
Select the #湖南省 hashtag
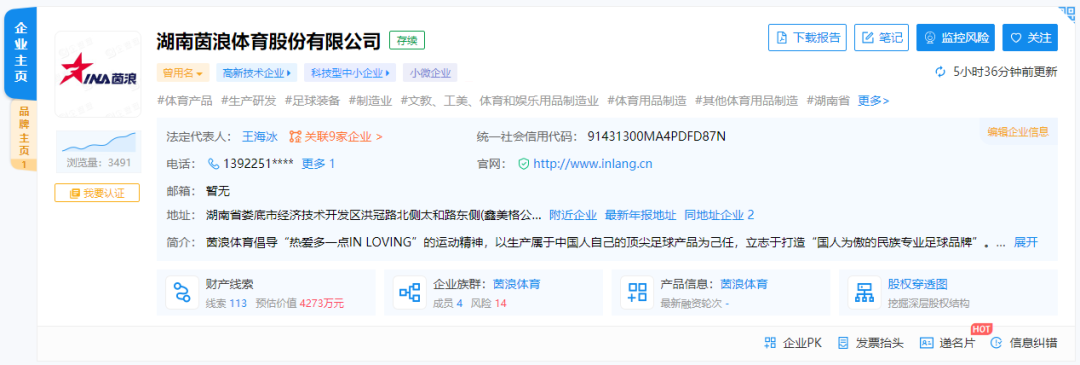click(828, 101)
